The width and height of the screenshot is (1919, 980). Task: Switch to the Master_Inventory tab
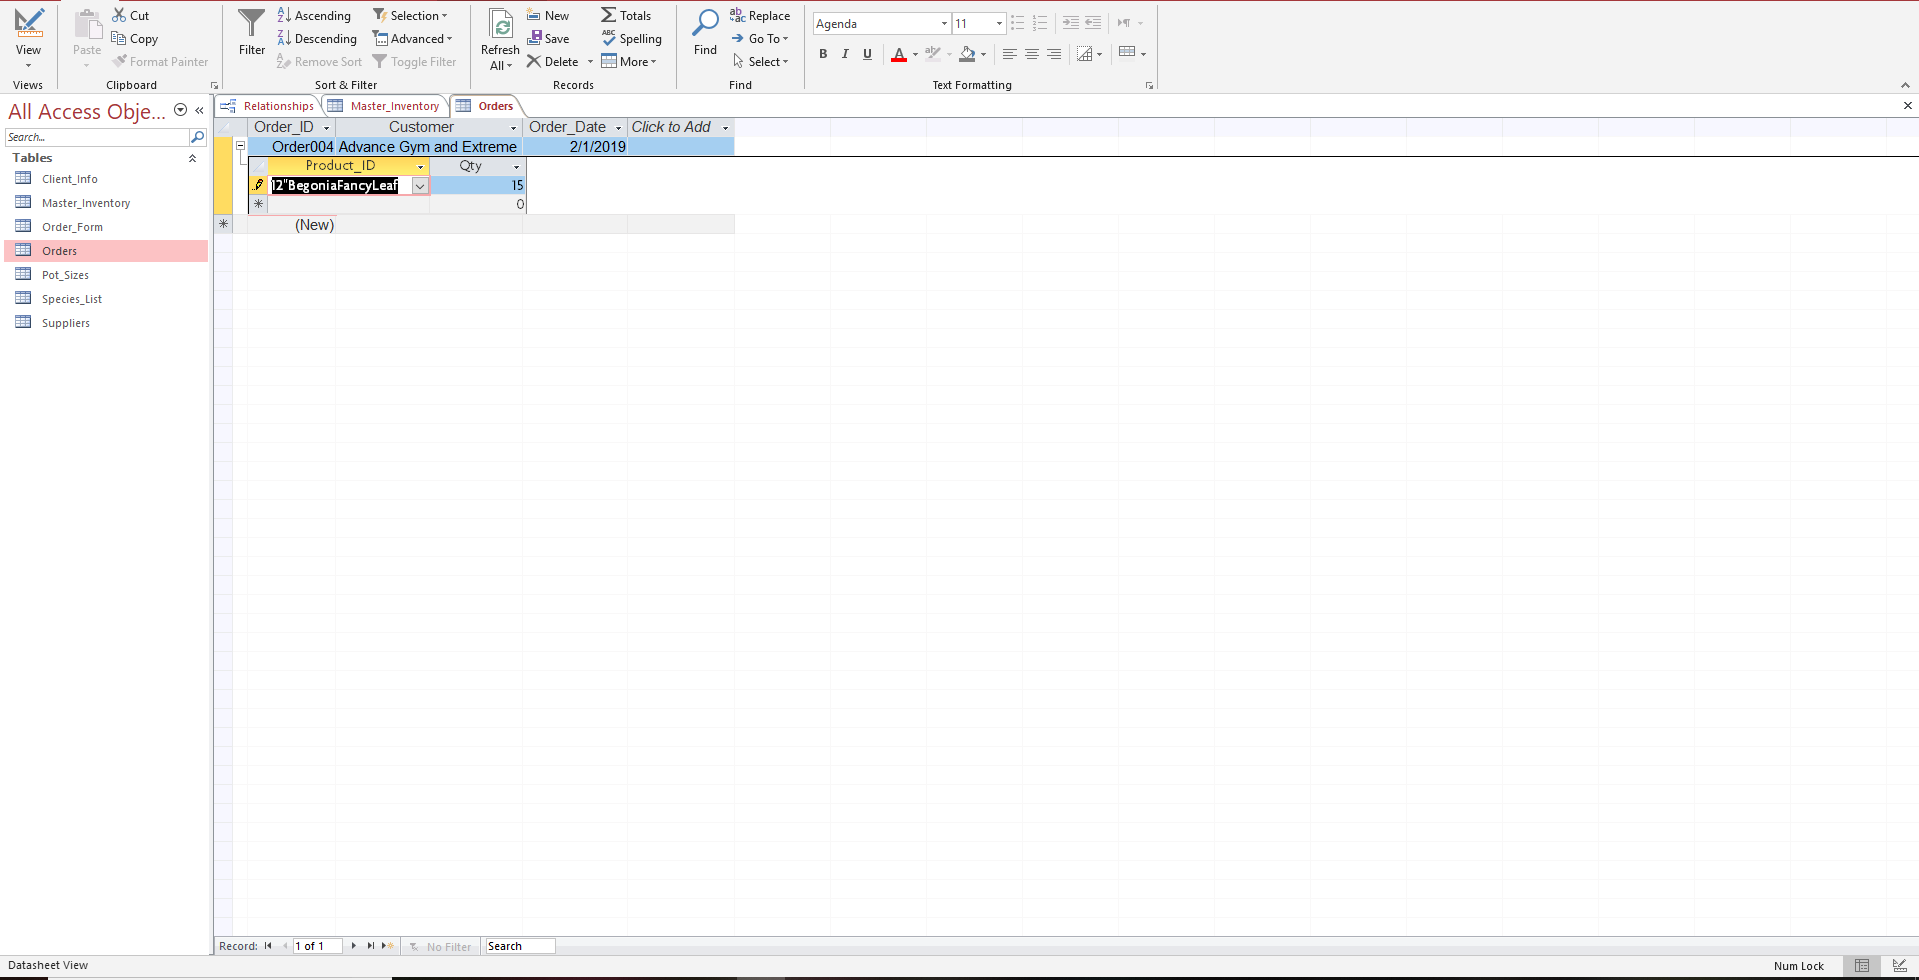[x=385, y=106]
